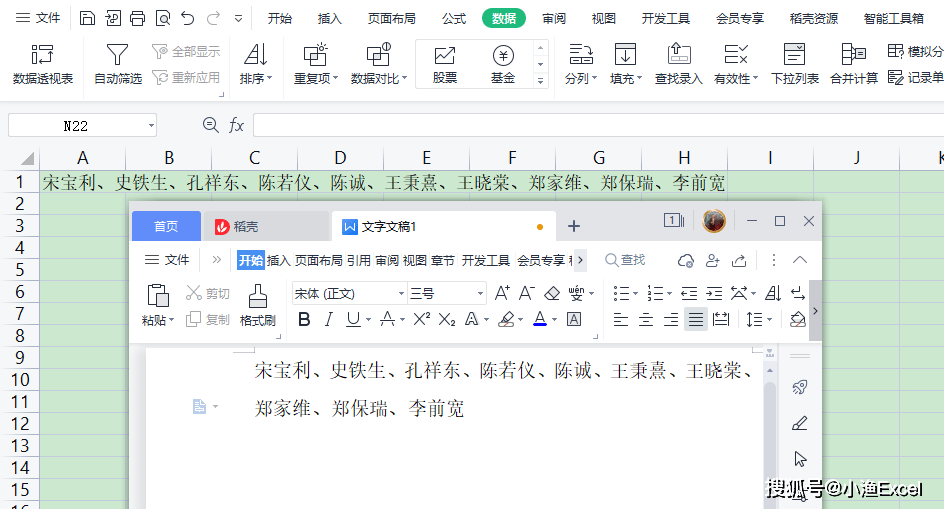Click the formula bar input field

598,125
